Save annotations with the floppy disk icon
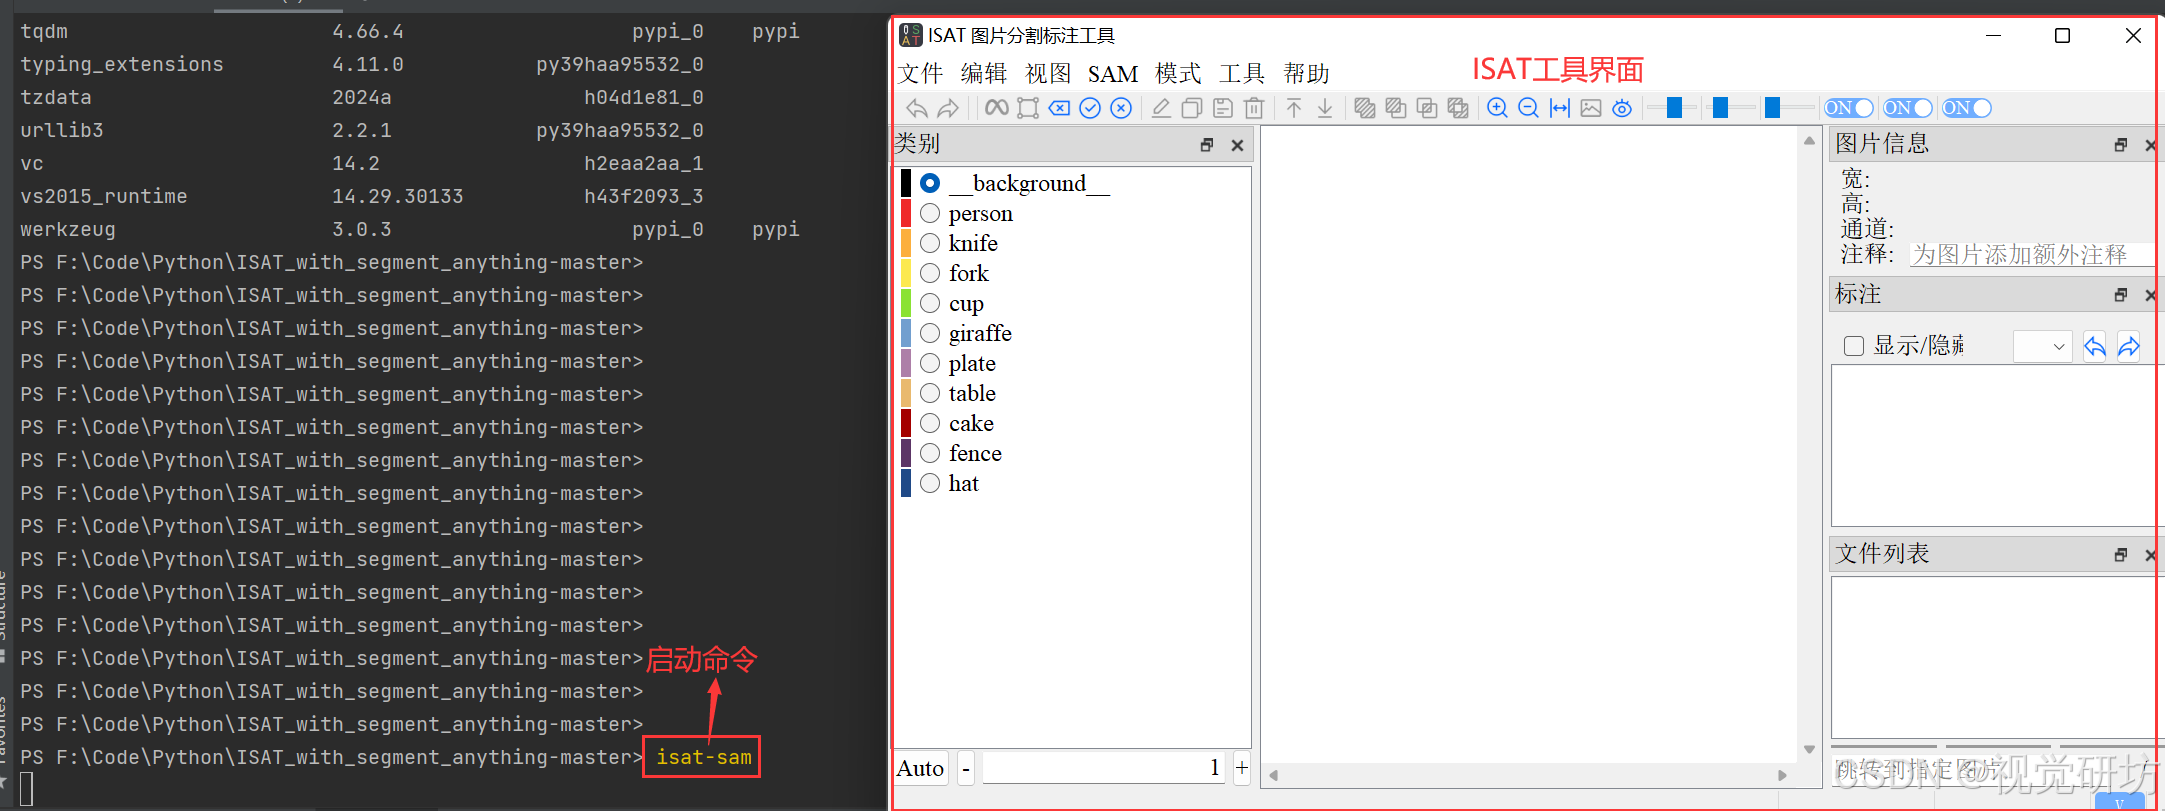Screen dimensions: 2165x811 tap(1223, 108)
